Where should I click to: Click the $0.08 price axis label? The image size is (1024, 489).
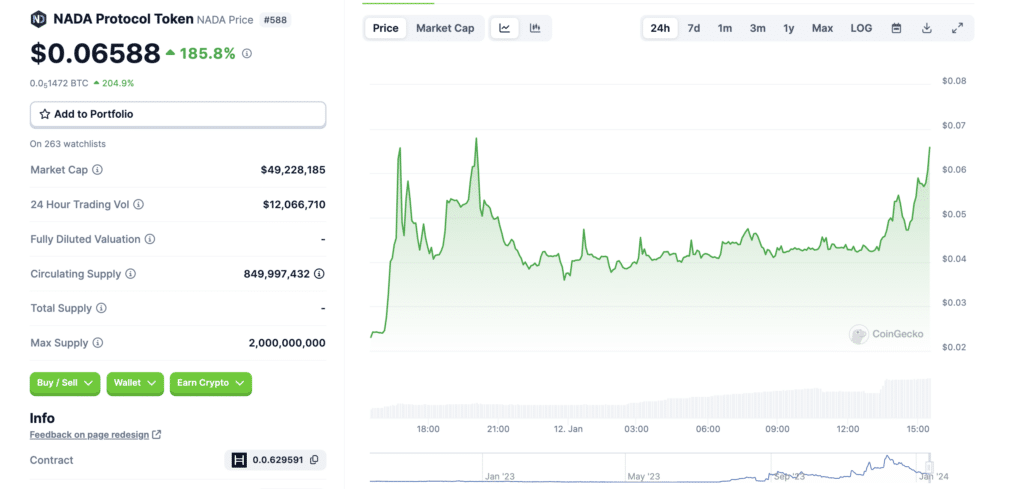coord(954,81)
